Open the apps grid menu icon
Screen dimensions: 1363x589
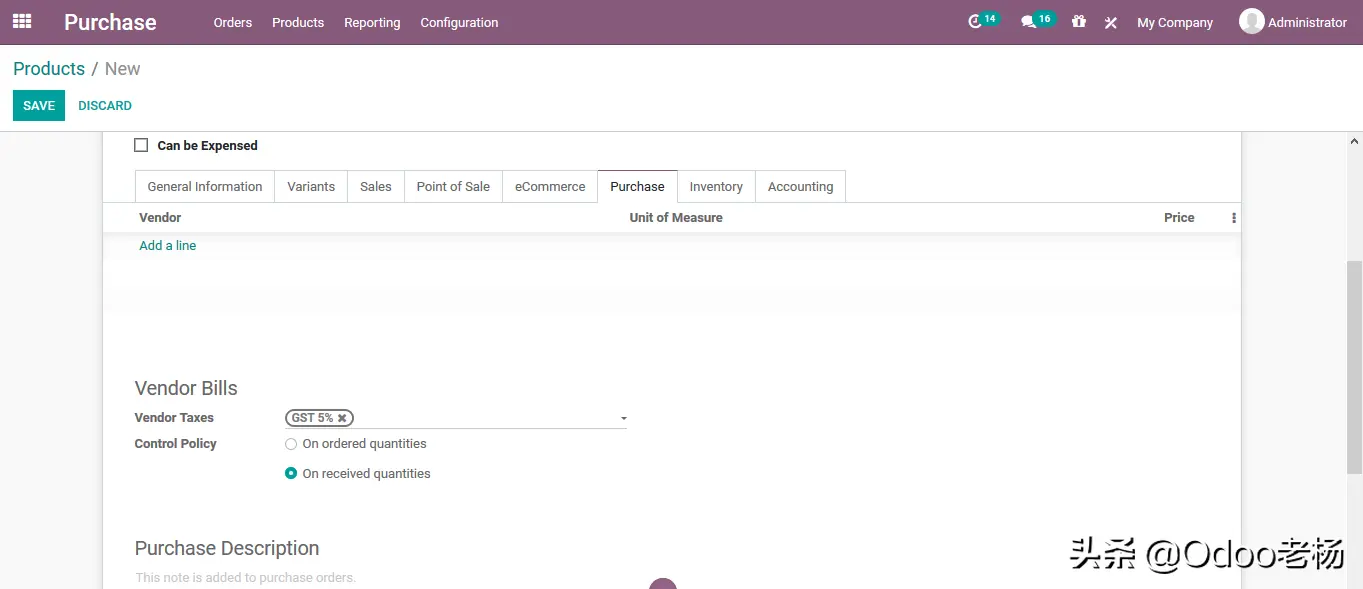coord(22,21)
